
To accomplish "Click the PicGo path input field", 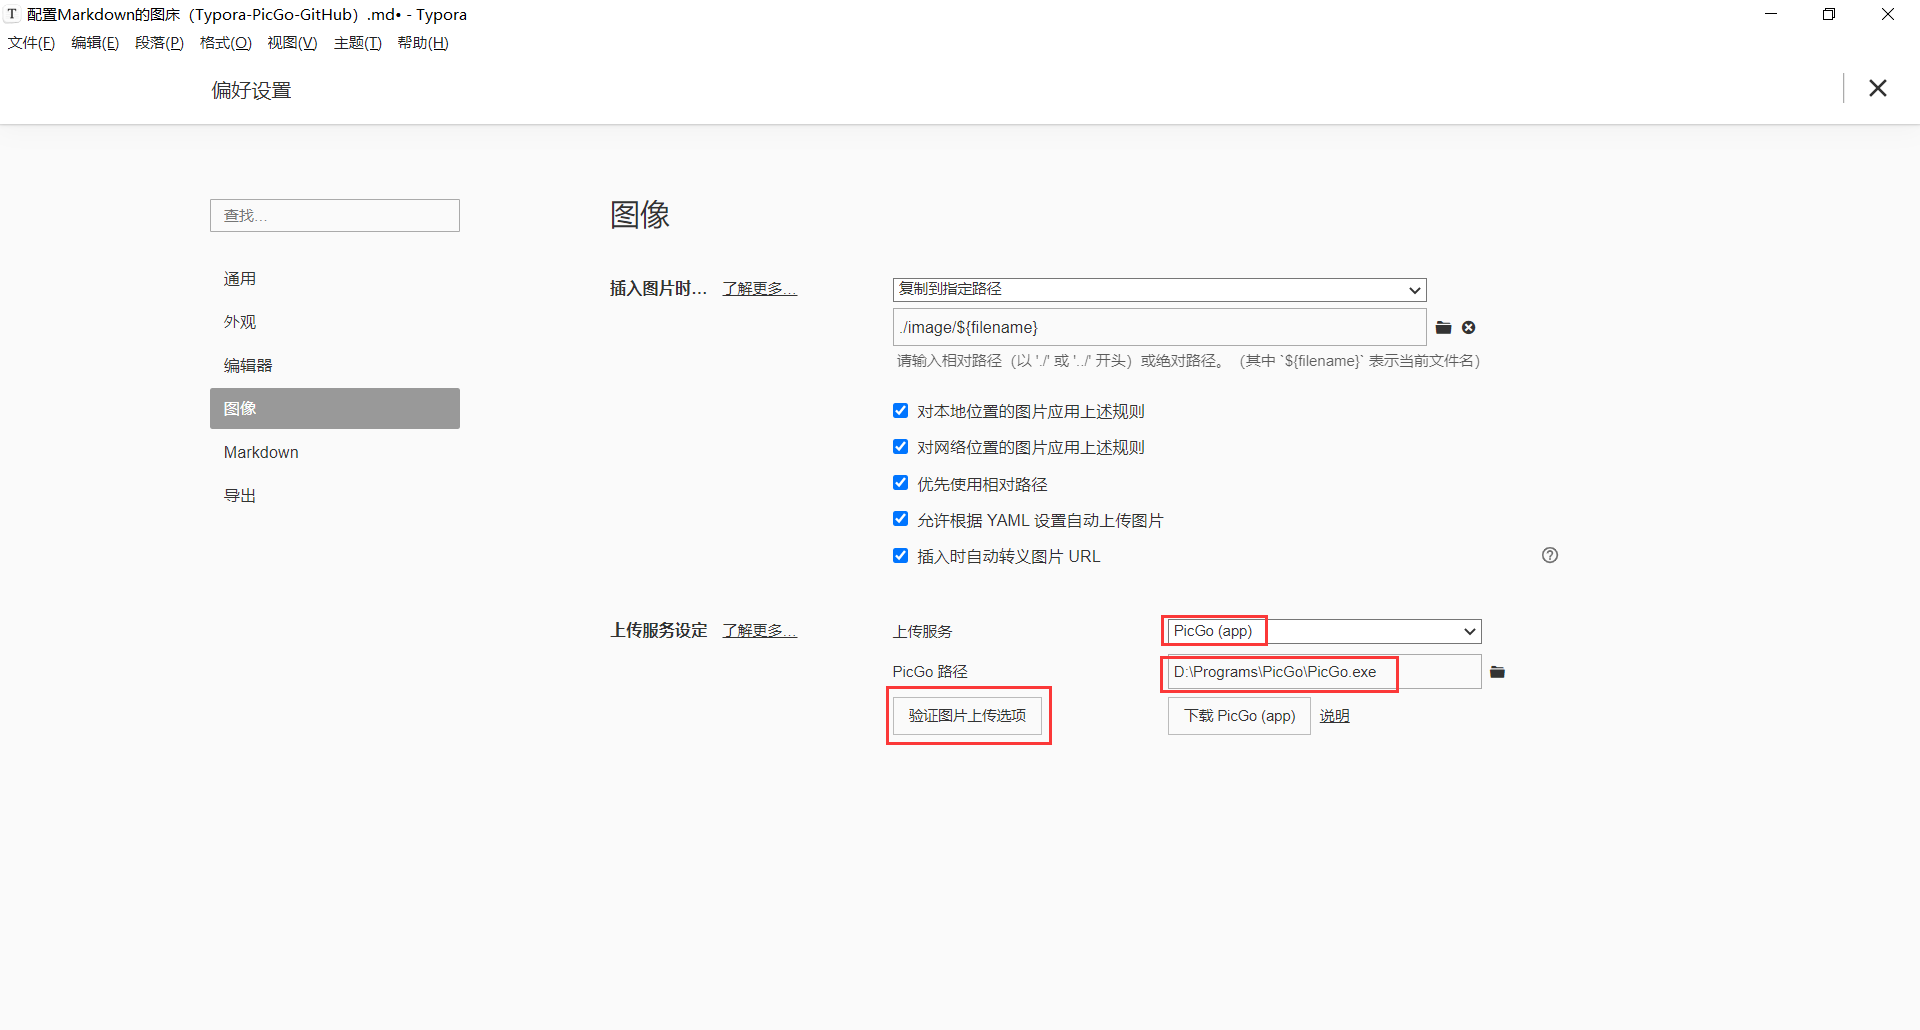I will 1324,672.
